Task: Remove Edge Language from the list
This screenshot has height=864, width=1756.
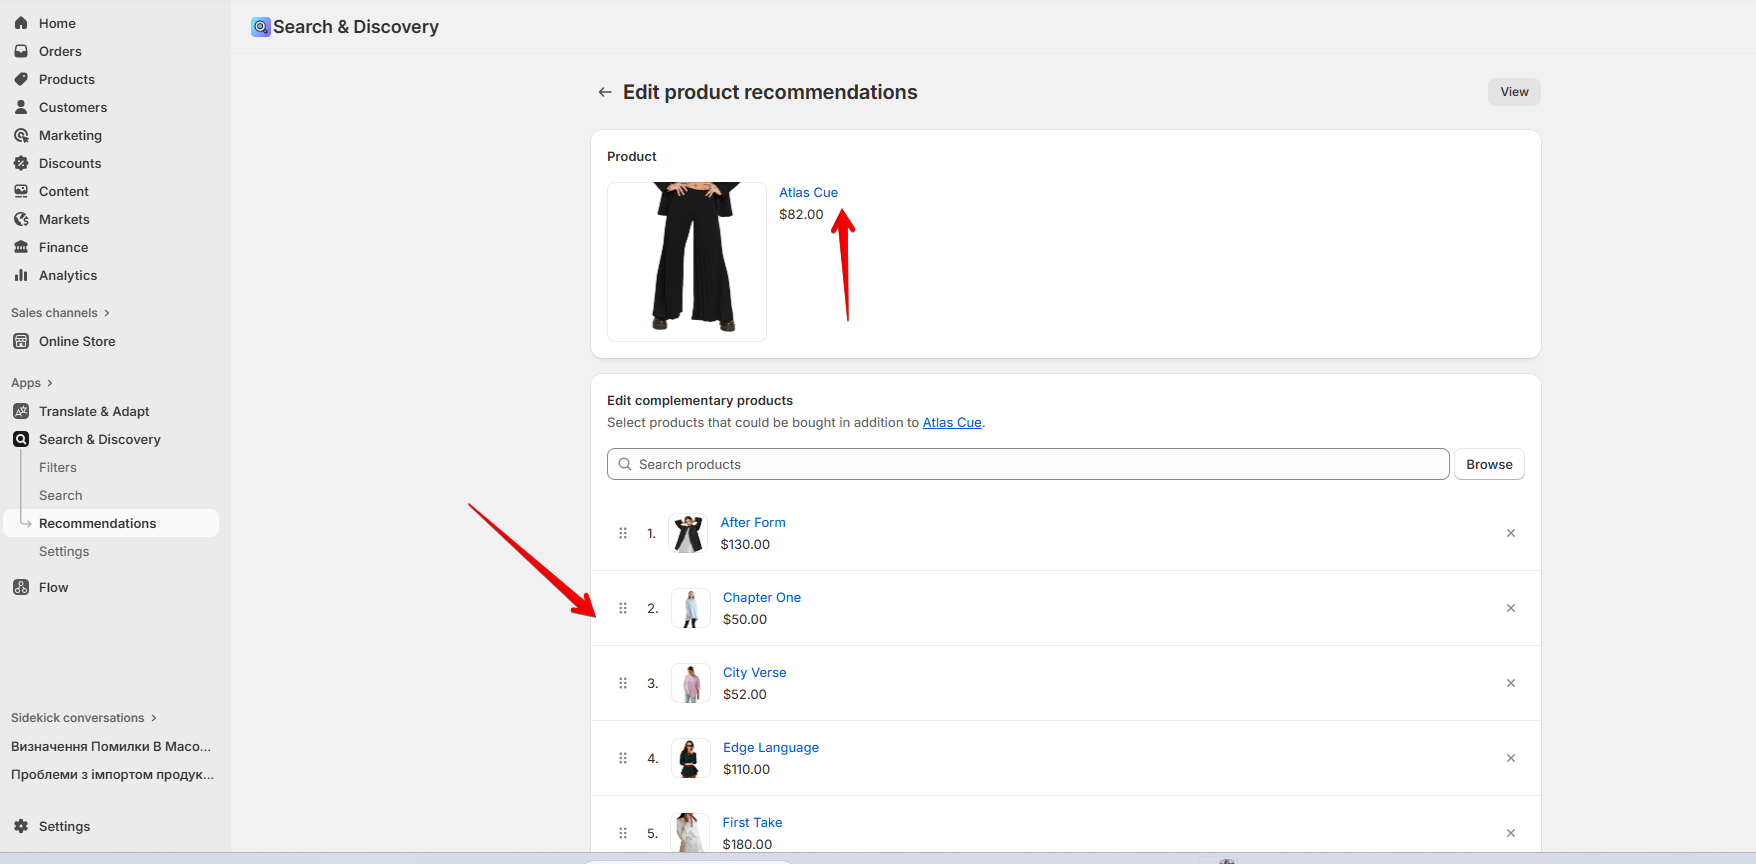Action: coord(1511,758)
